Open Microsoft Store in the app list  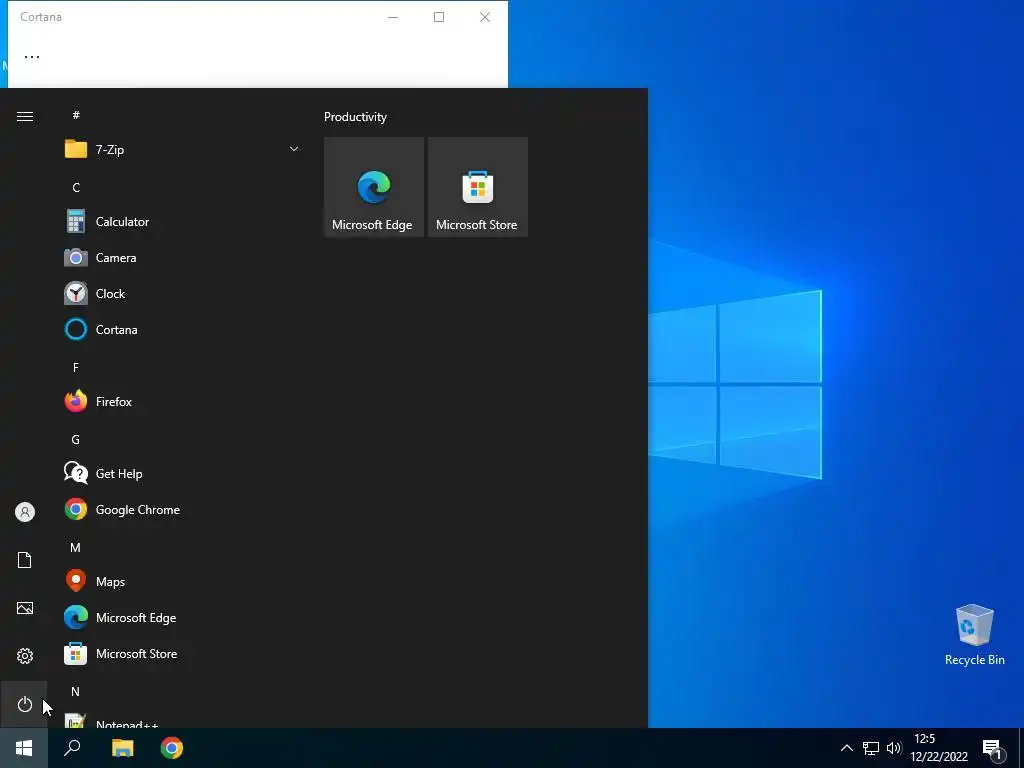point(183,653)
